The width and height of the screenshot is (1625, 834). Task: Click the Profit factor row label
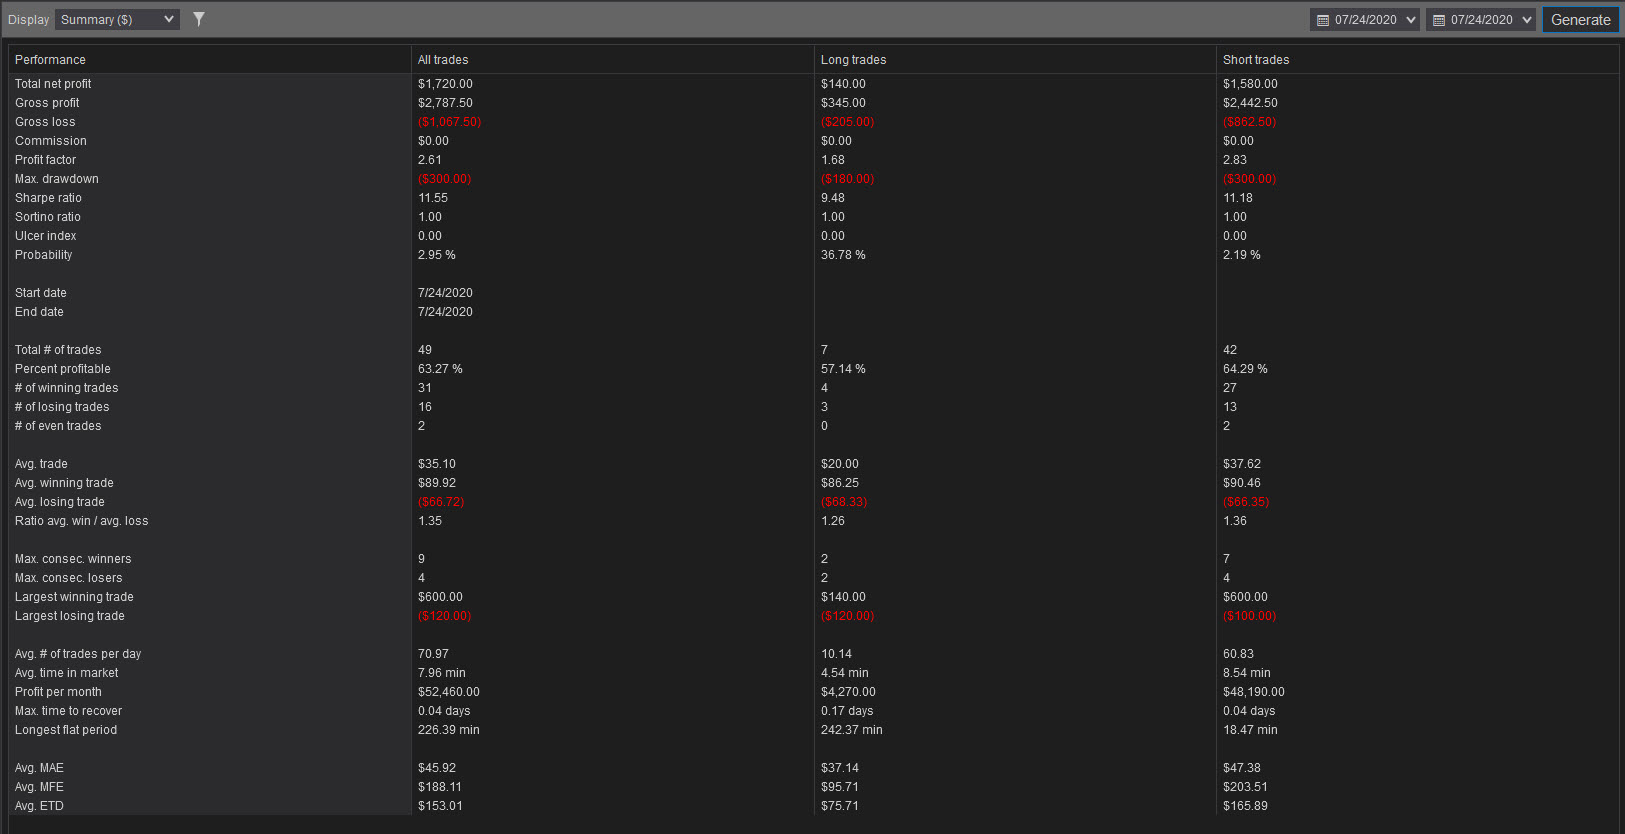pos(45,160)
